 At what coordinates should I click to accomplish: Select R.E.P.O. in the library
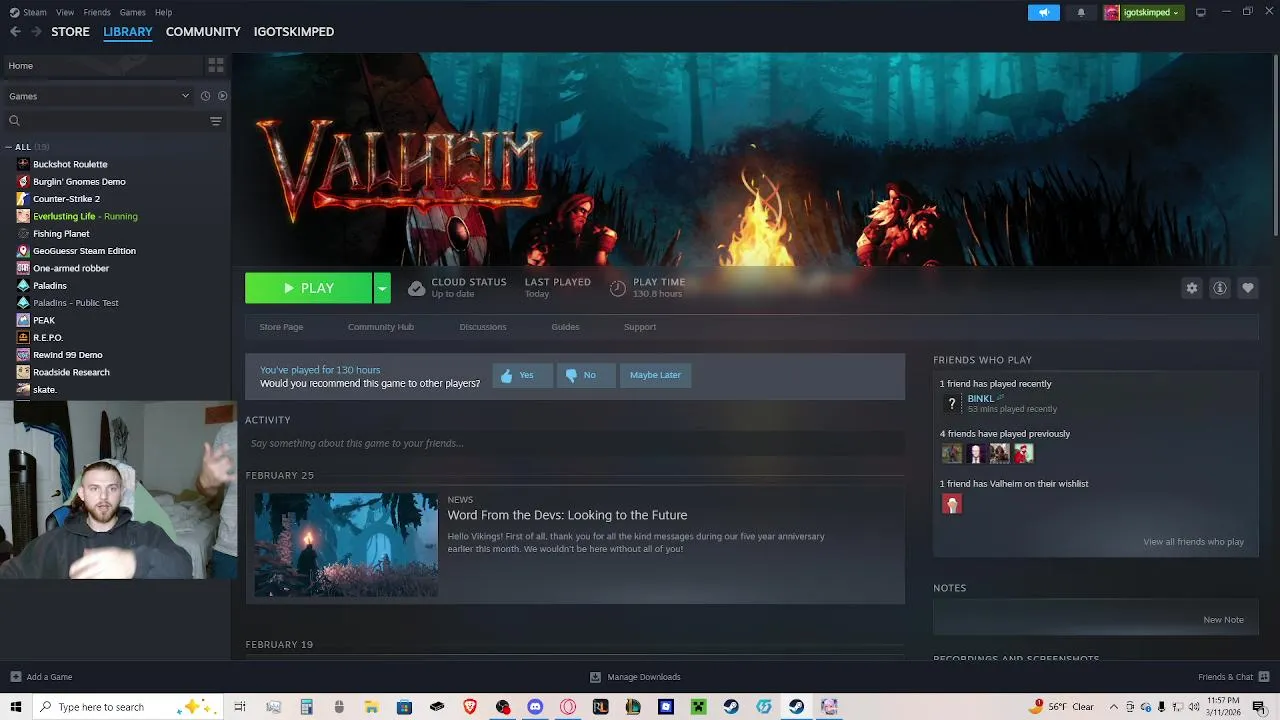point(48,338)
